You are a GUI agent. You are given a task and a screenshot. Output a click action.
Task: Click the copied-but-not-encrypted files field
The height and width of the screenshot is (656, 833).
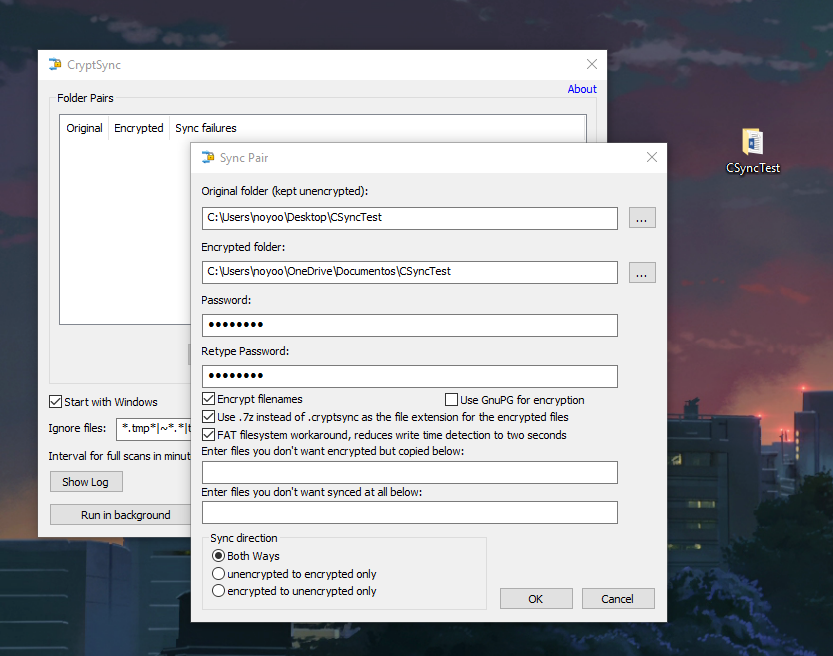(x=410, y=472)
